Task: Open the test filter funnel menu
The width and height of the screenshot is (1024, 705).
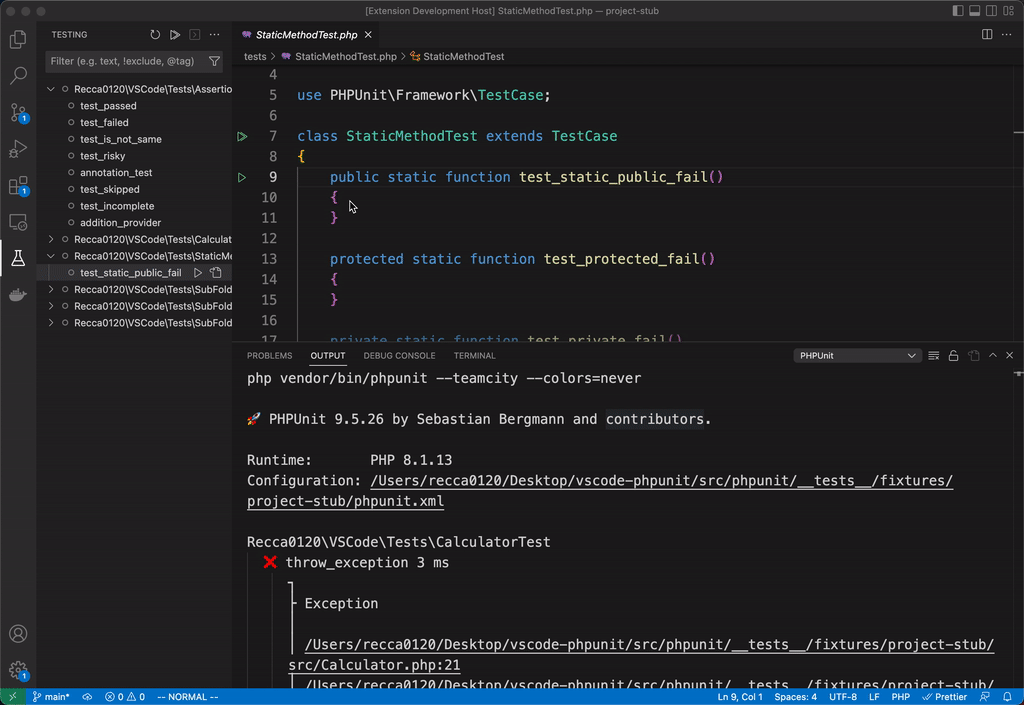Action: 214,61
